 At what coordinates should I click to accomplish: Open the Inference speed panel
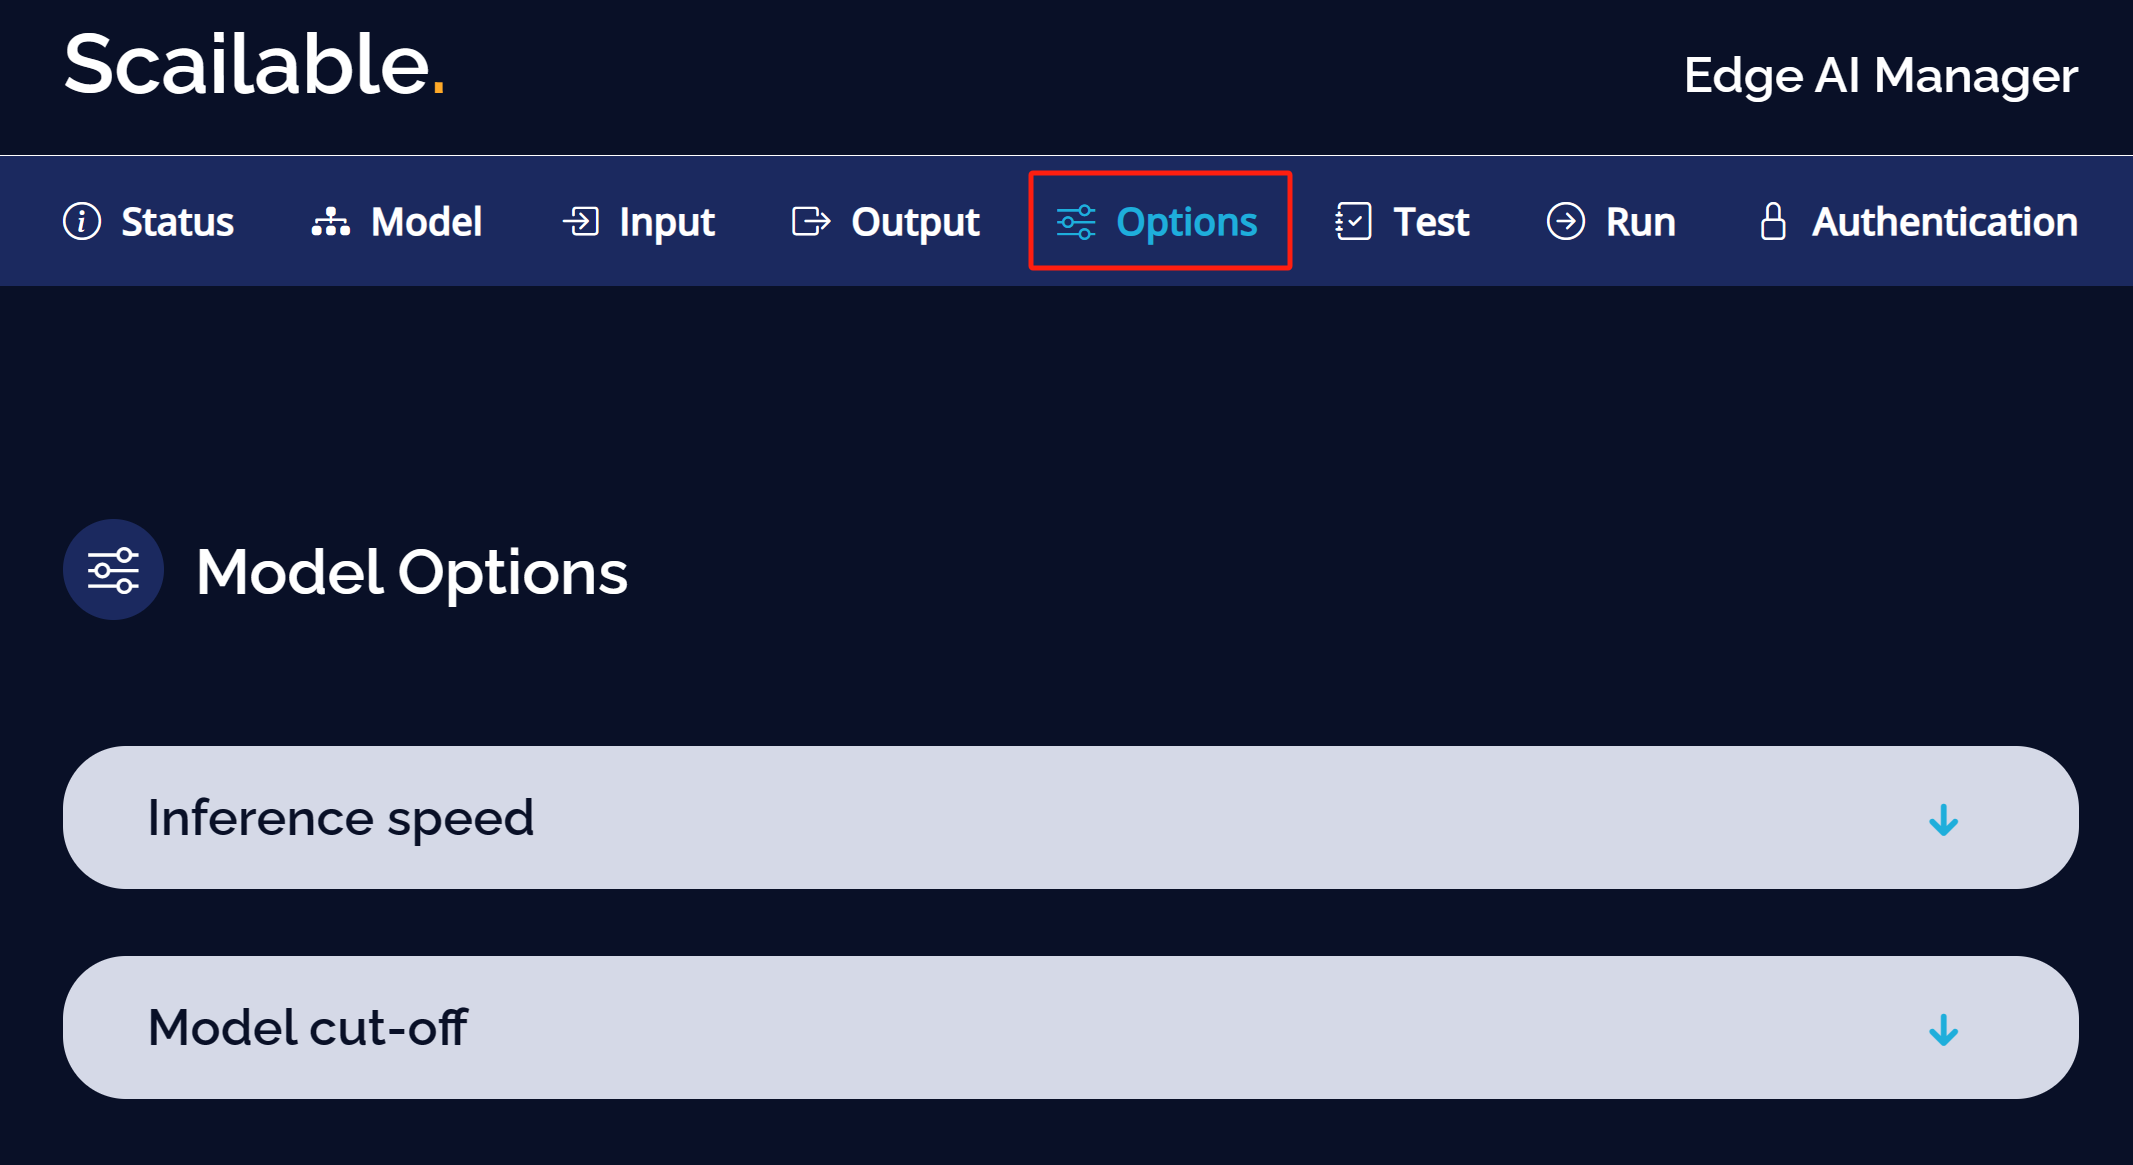pyautogui.click(x=1070, y=817)
